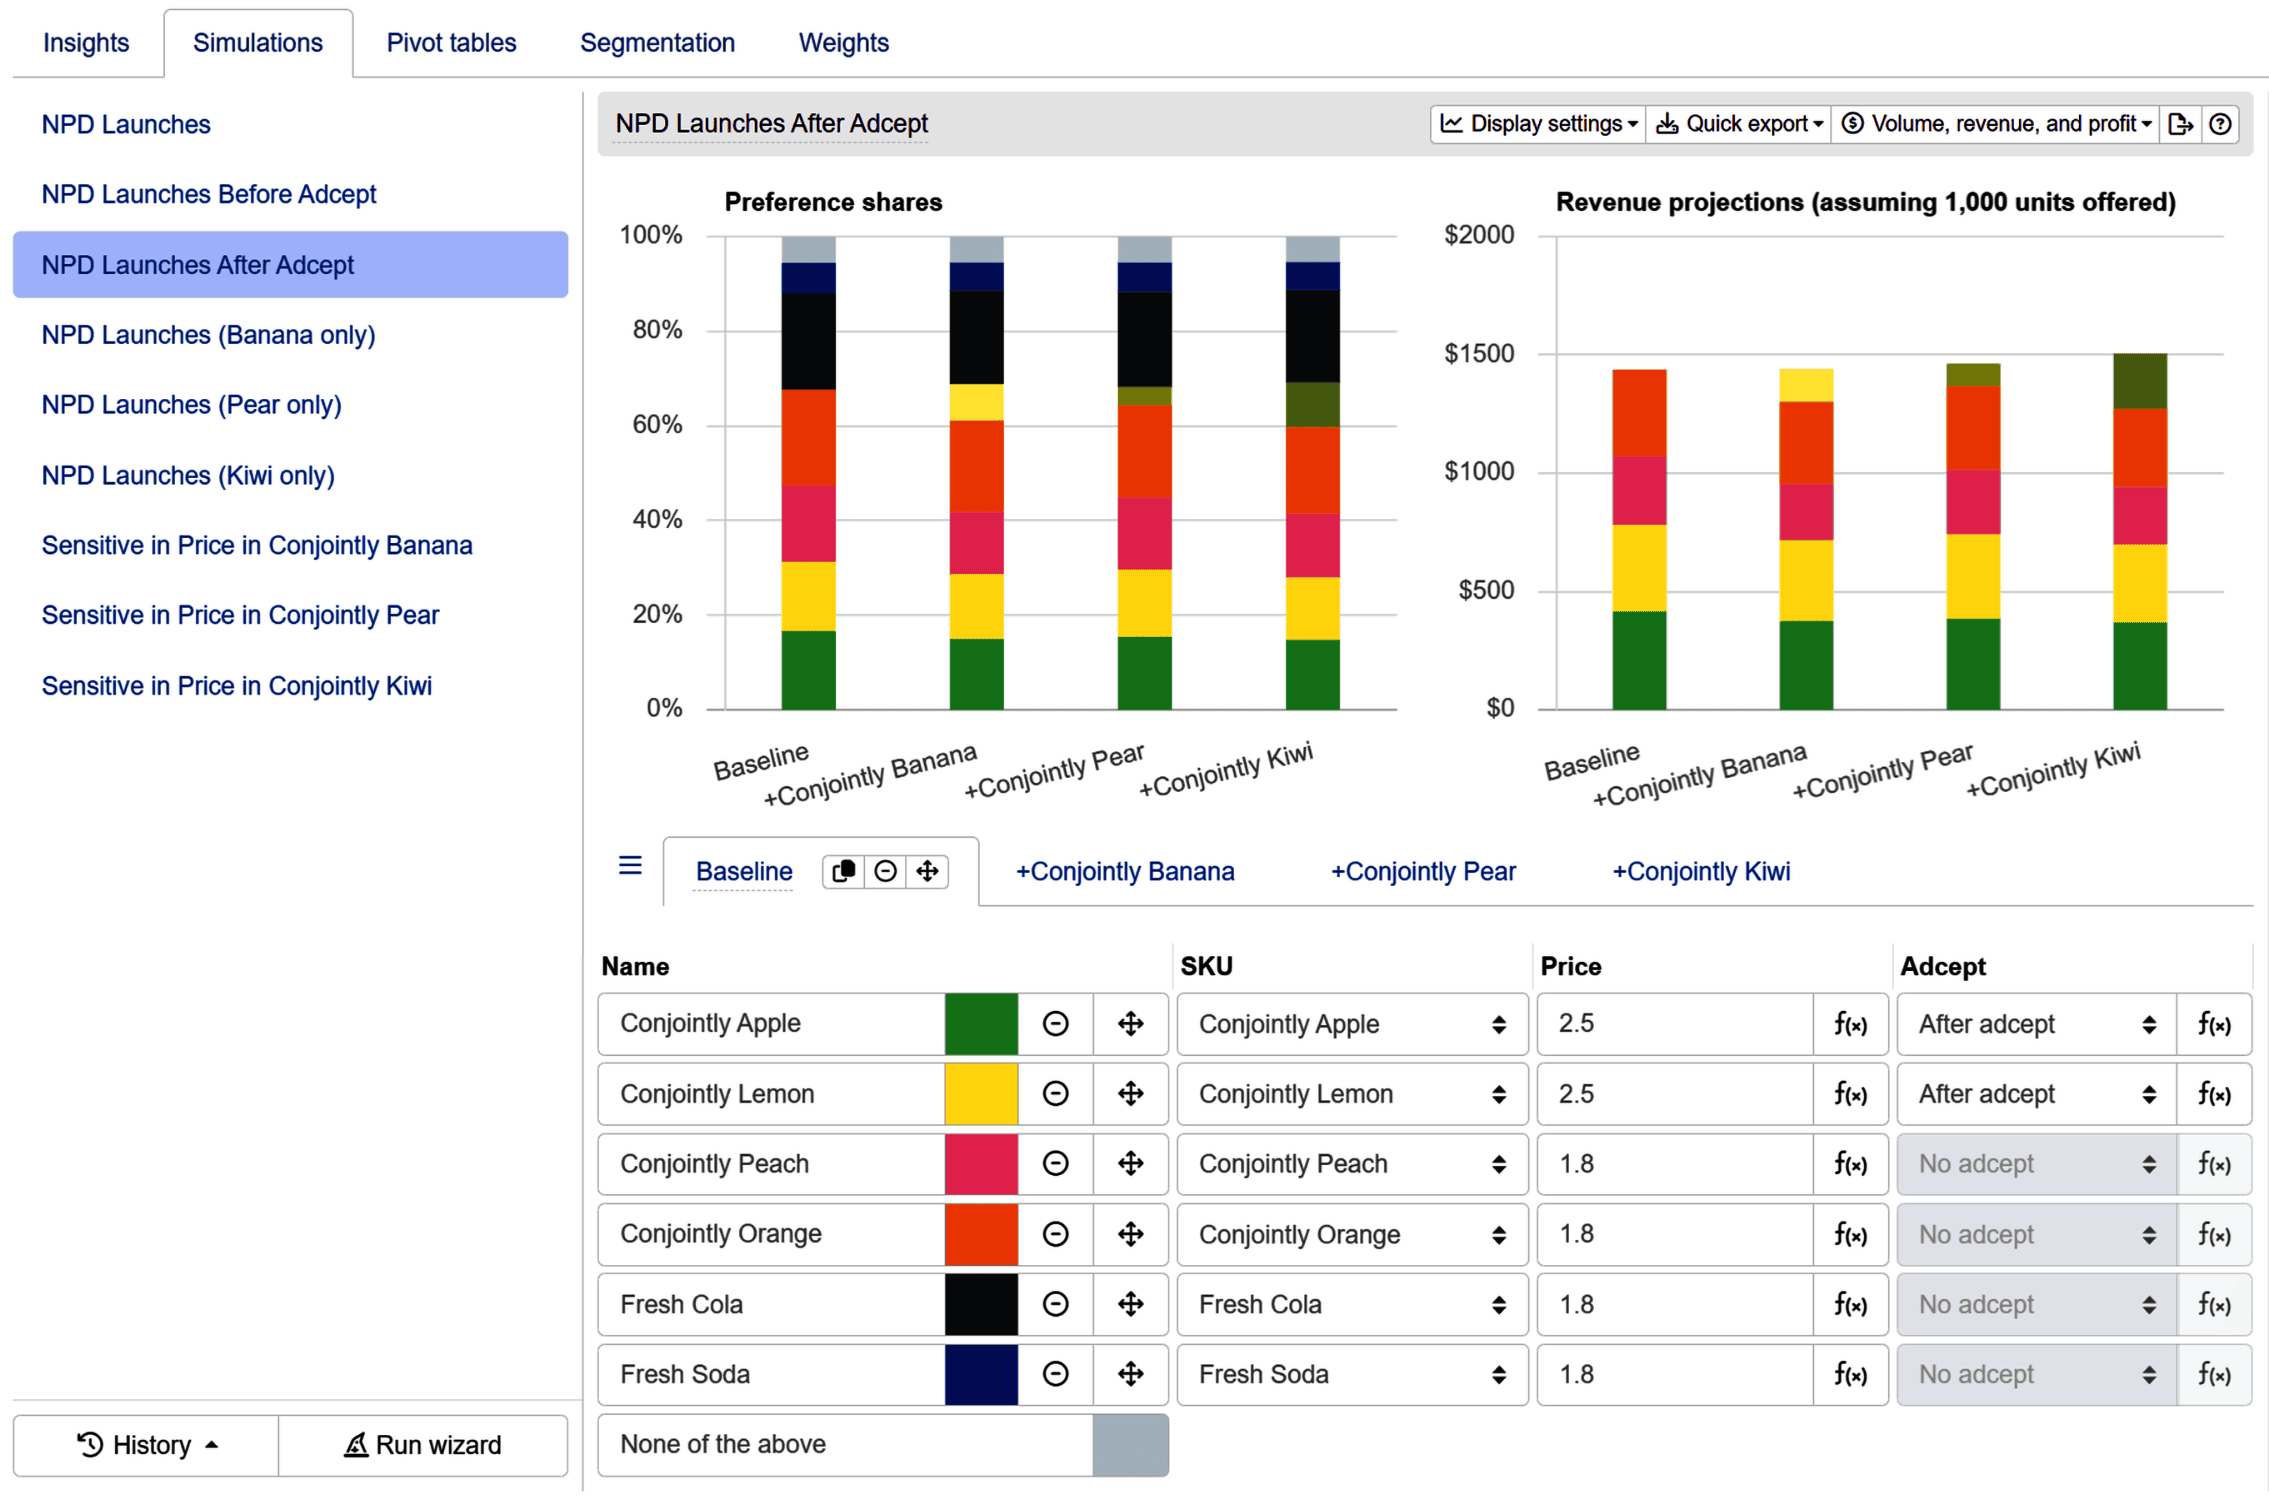The width and height of the screenshot is (2269, 1497).
Task: Open Sensitive in Price in Conjointly Kiwi
Action: pyautogui.click(x=237, y=686)
